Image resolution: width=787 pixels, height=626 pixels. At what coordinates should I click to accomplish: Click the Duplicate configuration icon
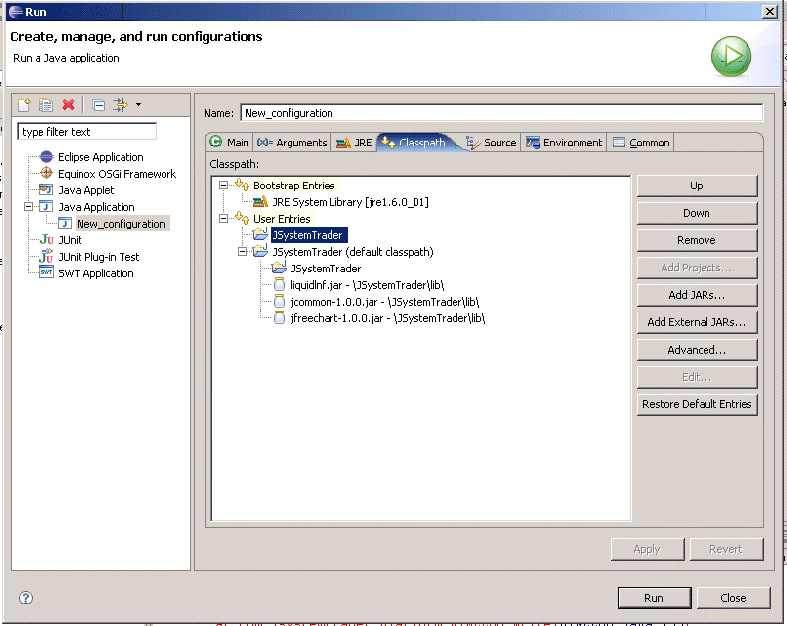(x=46, y=105)
